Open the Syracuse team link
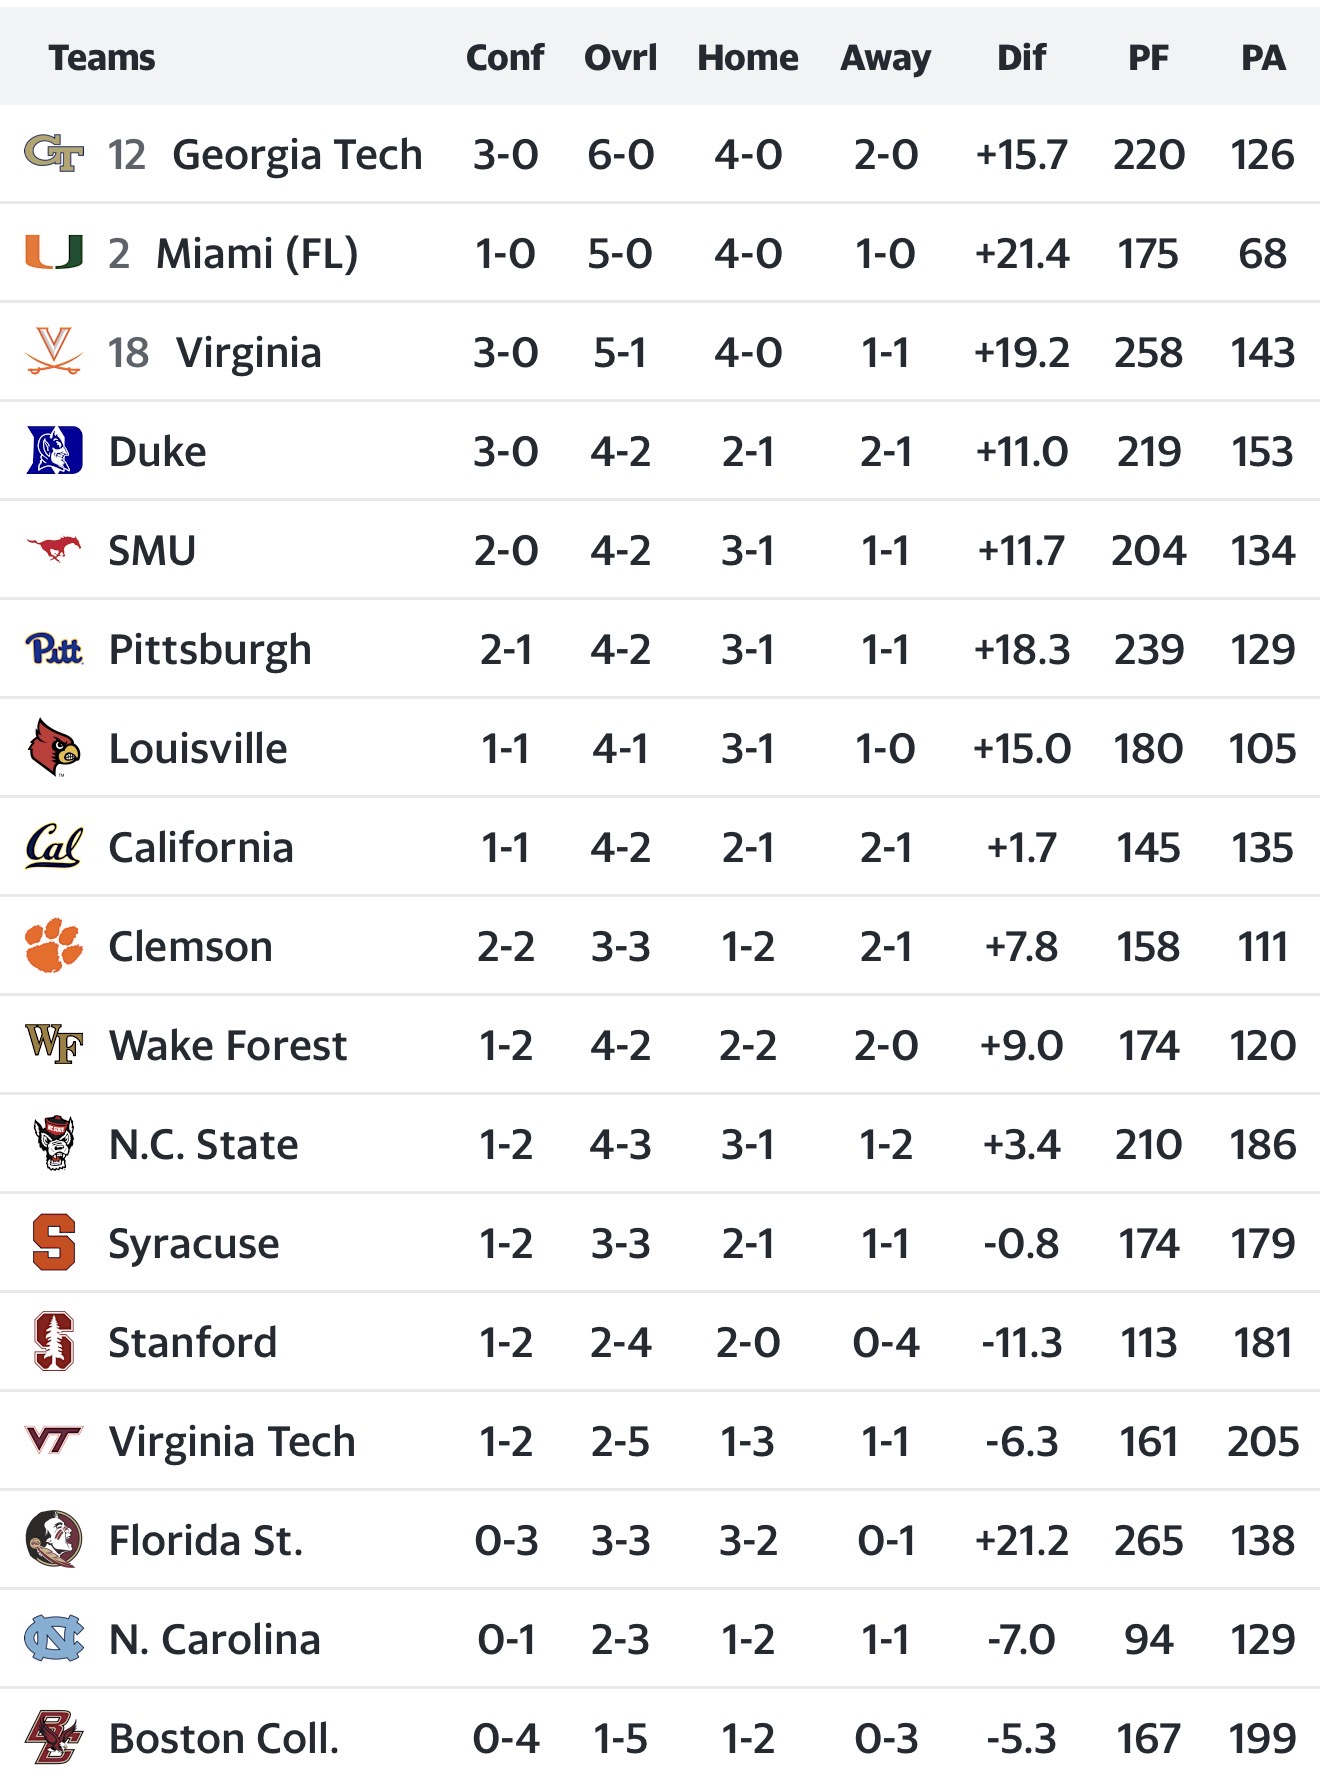The image size is (1320, 1780). click(x=194, y=1244)
